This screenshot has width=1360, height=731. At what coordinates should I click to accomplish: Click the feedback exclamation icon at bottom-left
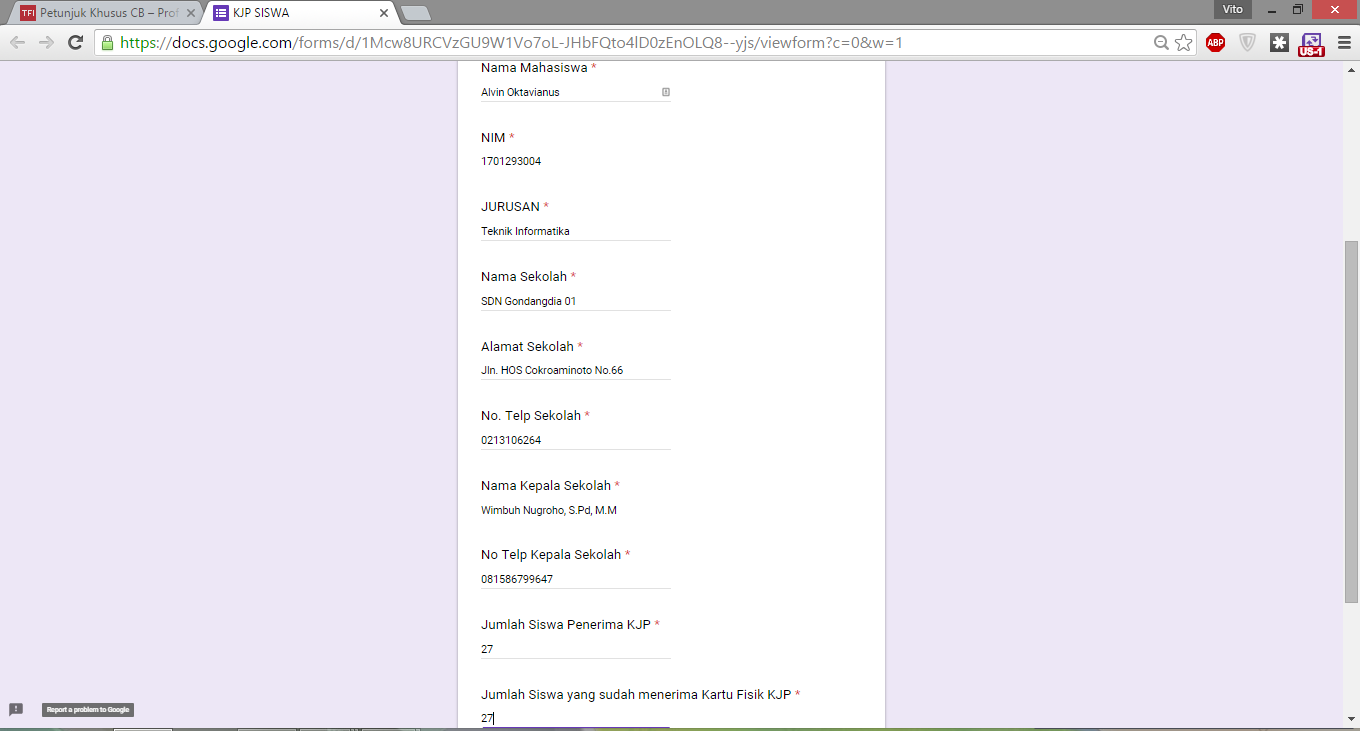coord(16,709)
